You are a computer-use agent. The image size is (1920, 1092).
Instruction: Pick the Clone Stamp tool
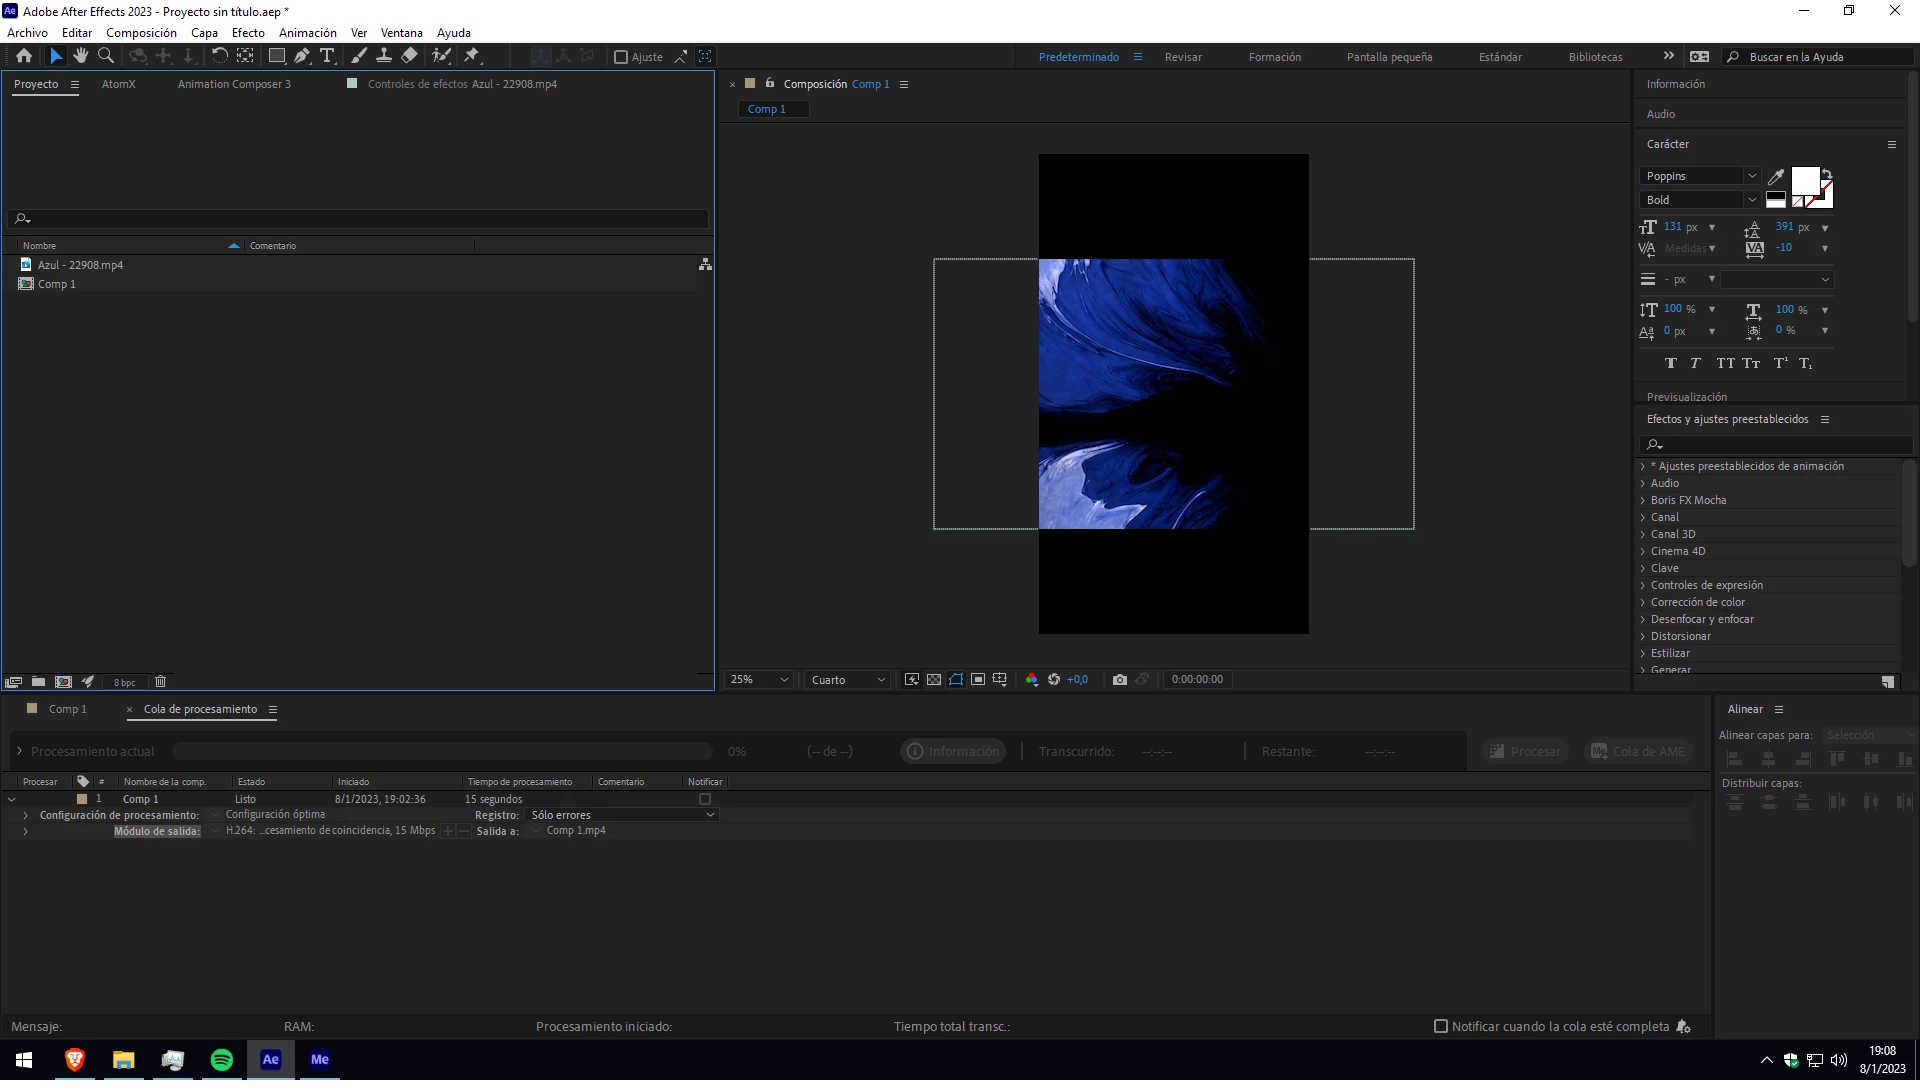coord(384,57)
